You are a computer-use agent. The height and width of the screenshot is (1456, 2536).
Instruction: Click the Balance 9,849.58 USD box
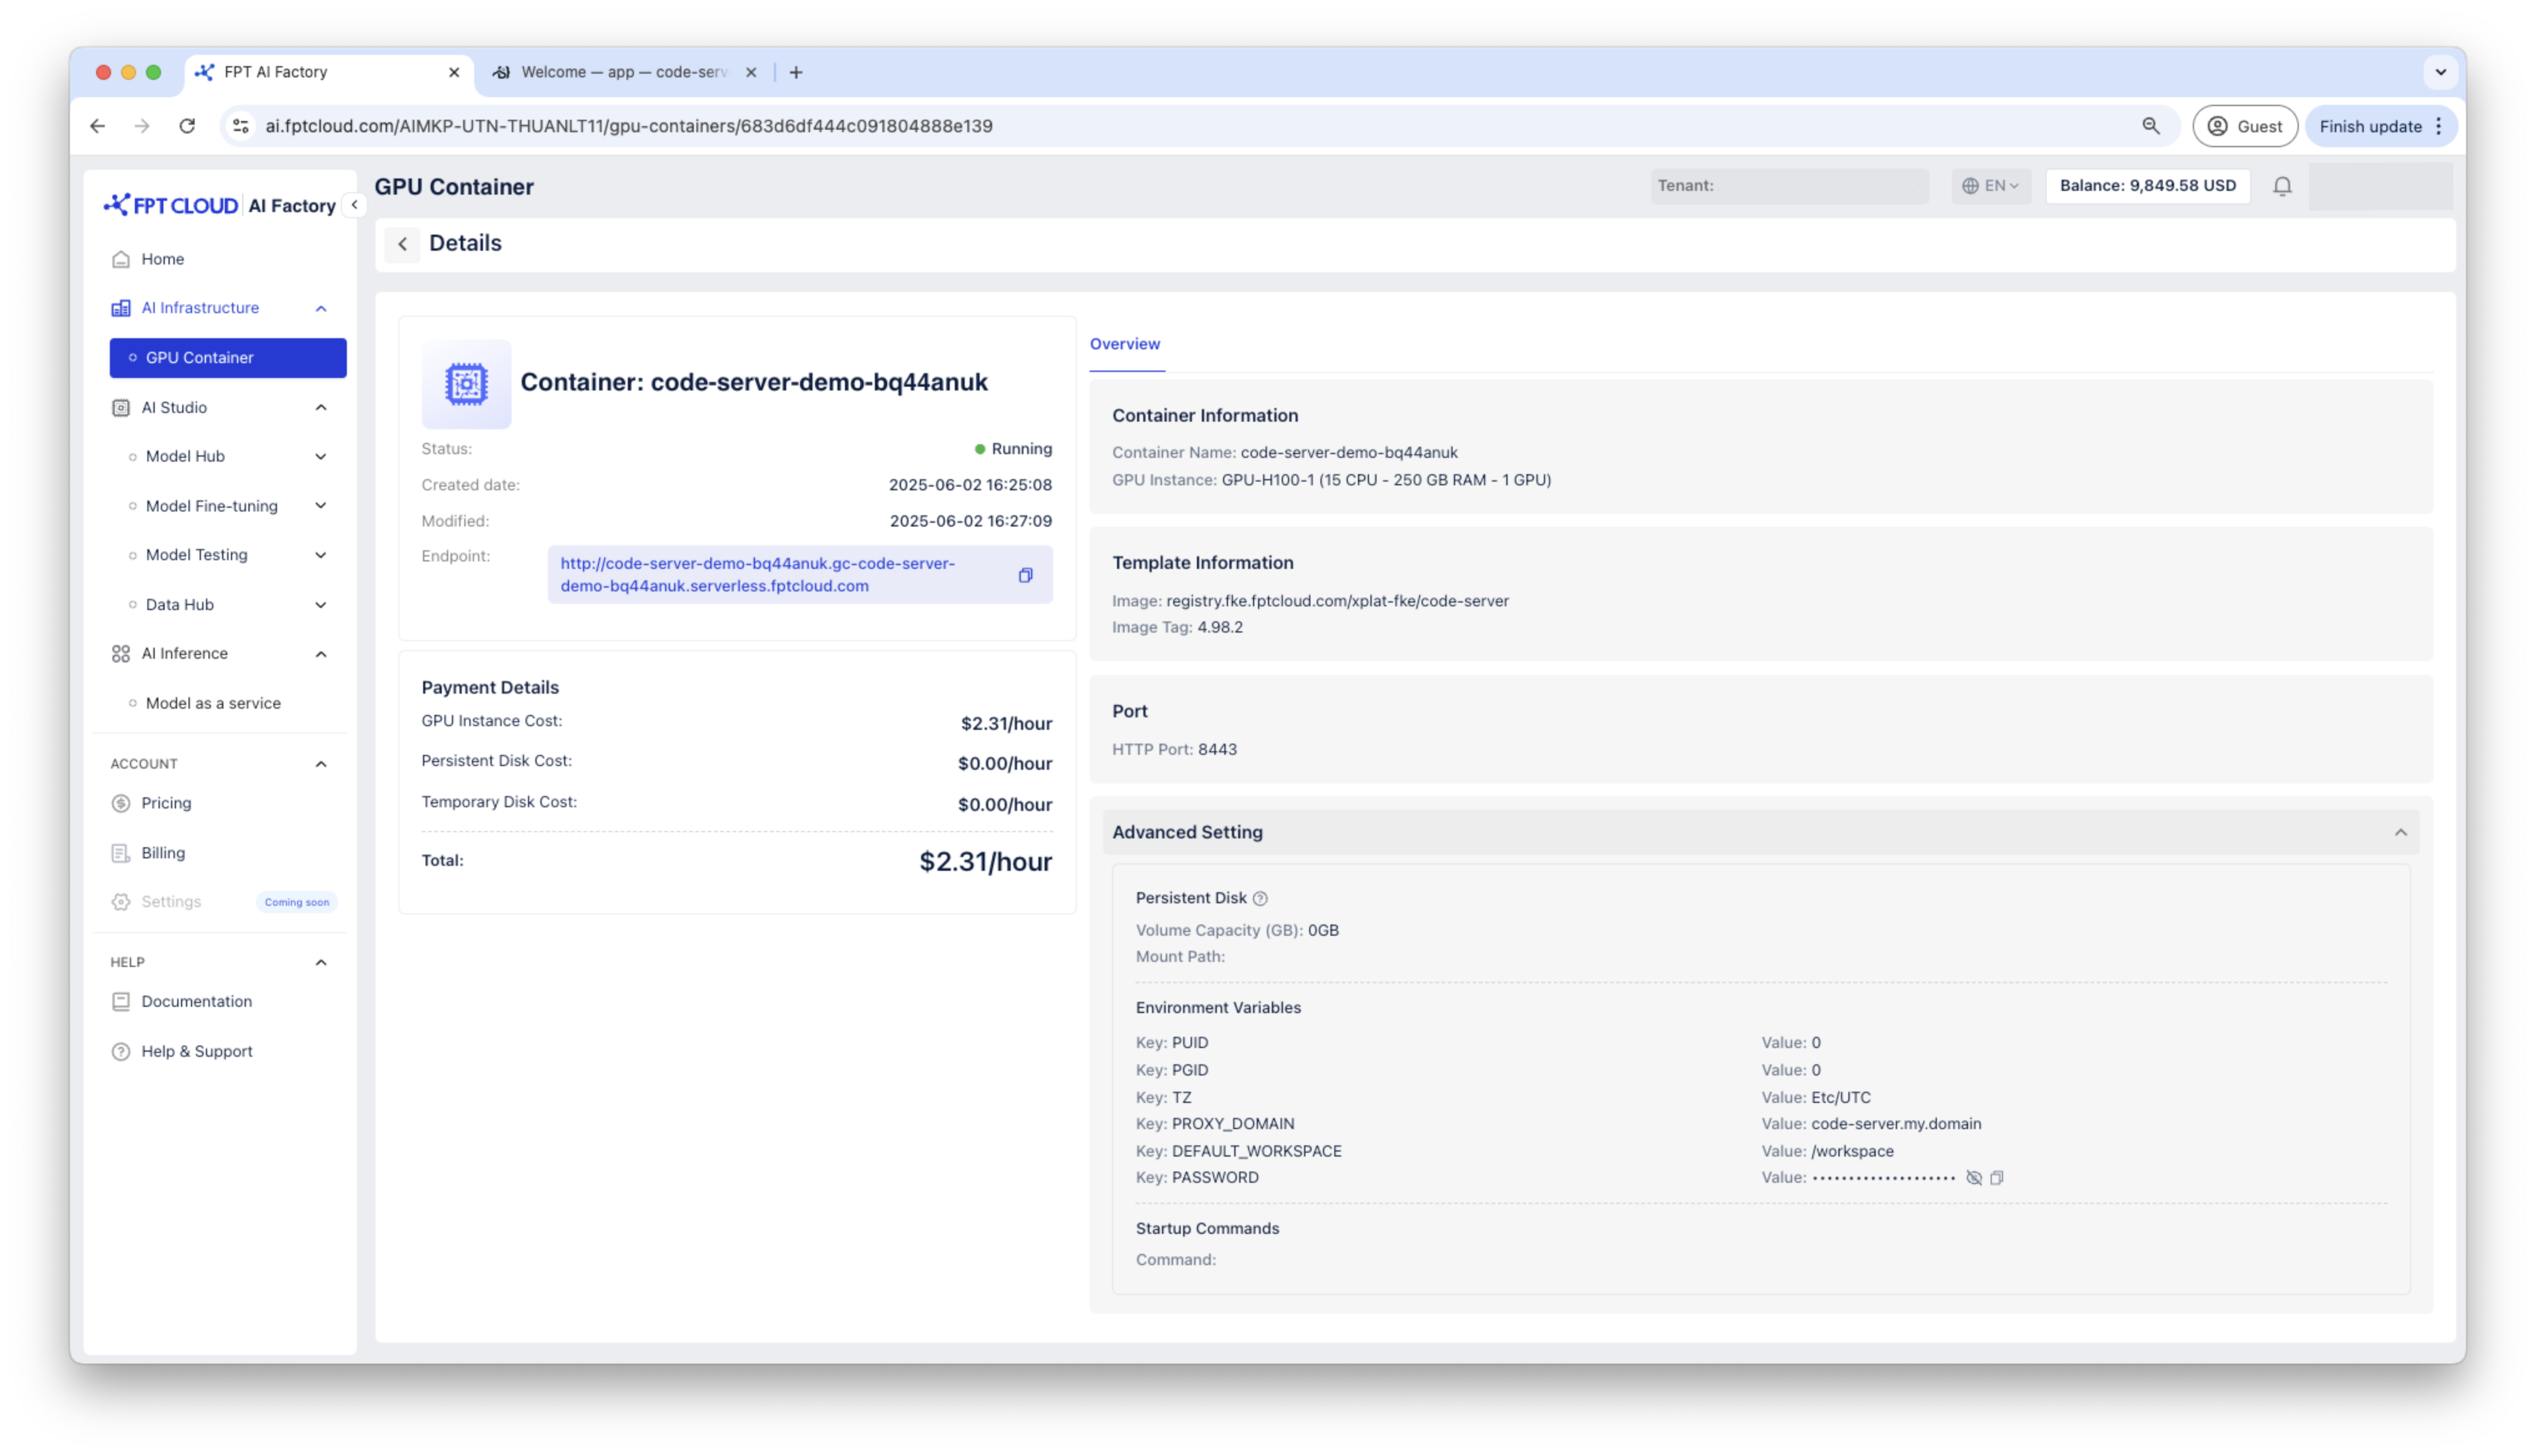(x=2148, y=186)
